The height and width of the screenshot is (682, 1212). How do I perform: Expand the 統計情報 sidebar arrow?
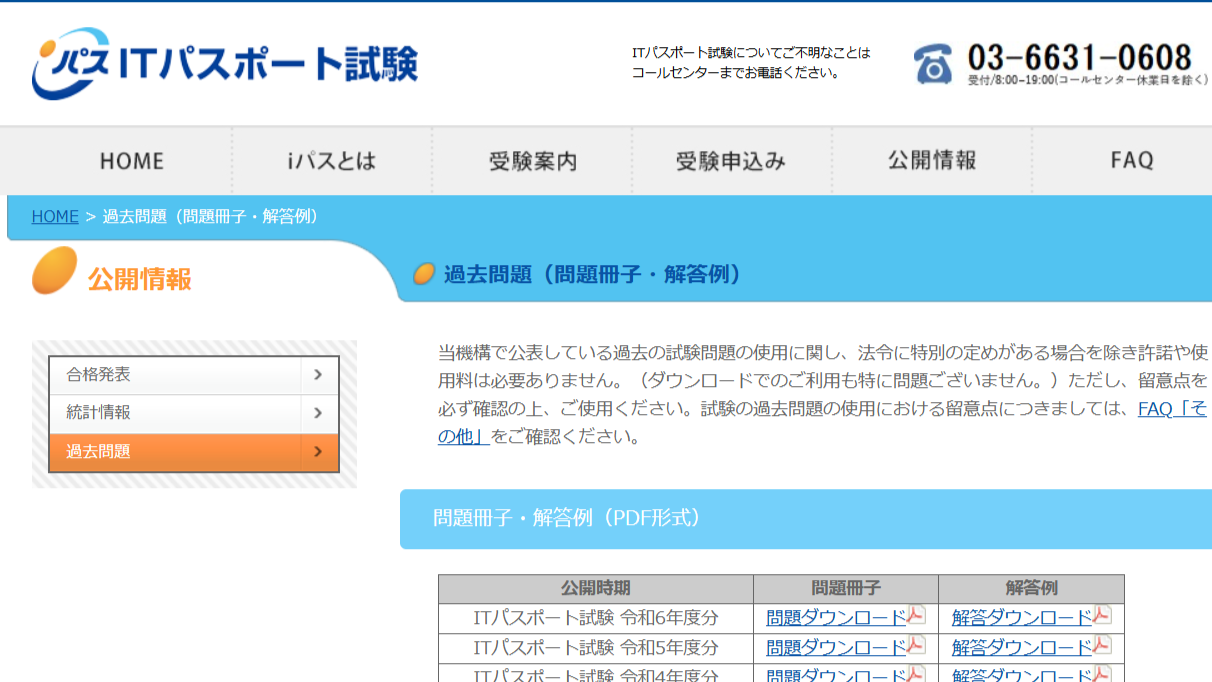point(318,413)
